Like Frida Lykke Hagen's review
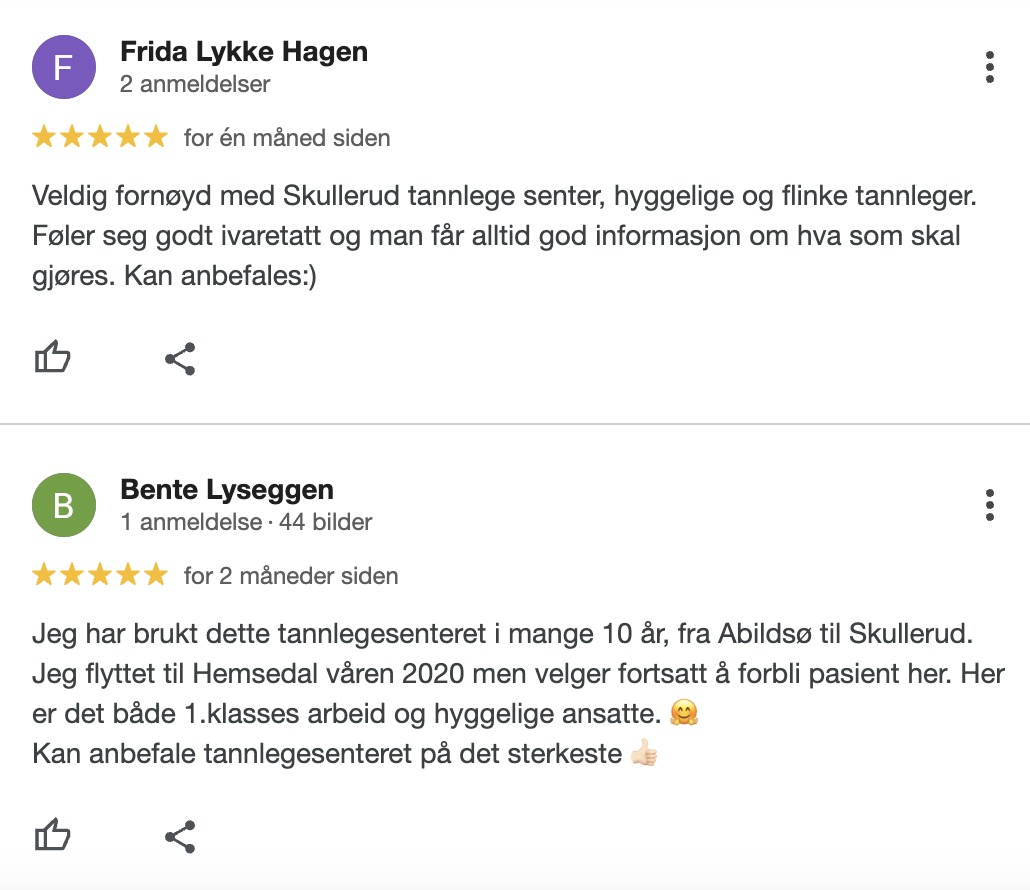The image size is (1030, 890). click(x=53, y=357)
